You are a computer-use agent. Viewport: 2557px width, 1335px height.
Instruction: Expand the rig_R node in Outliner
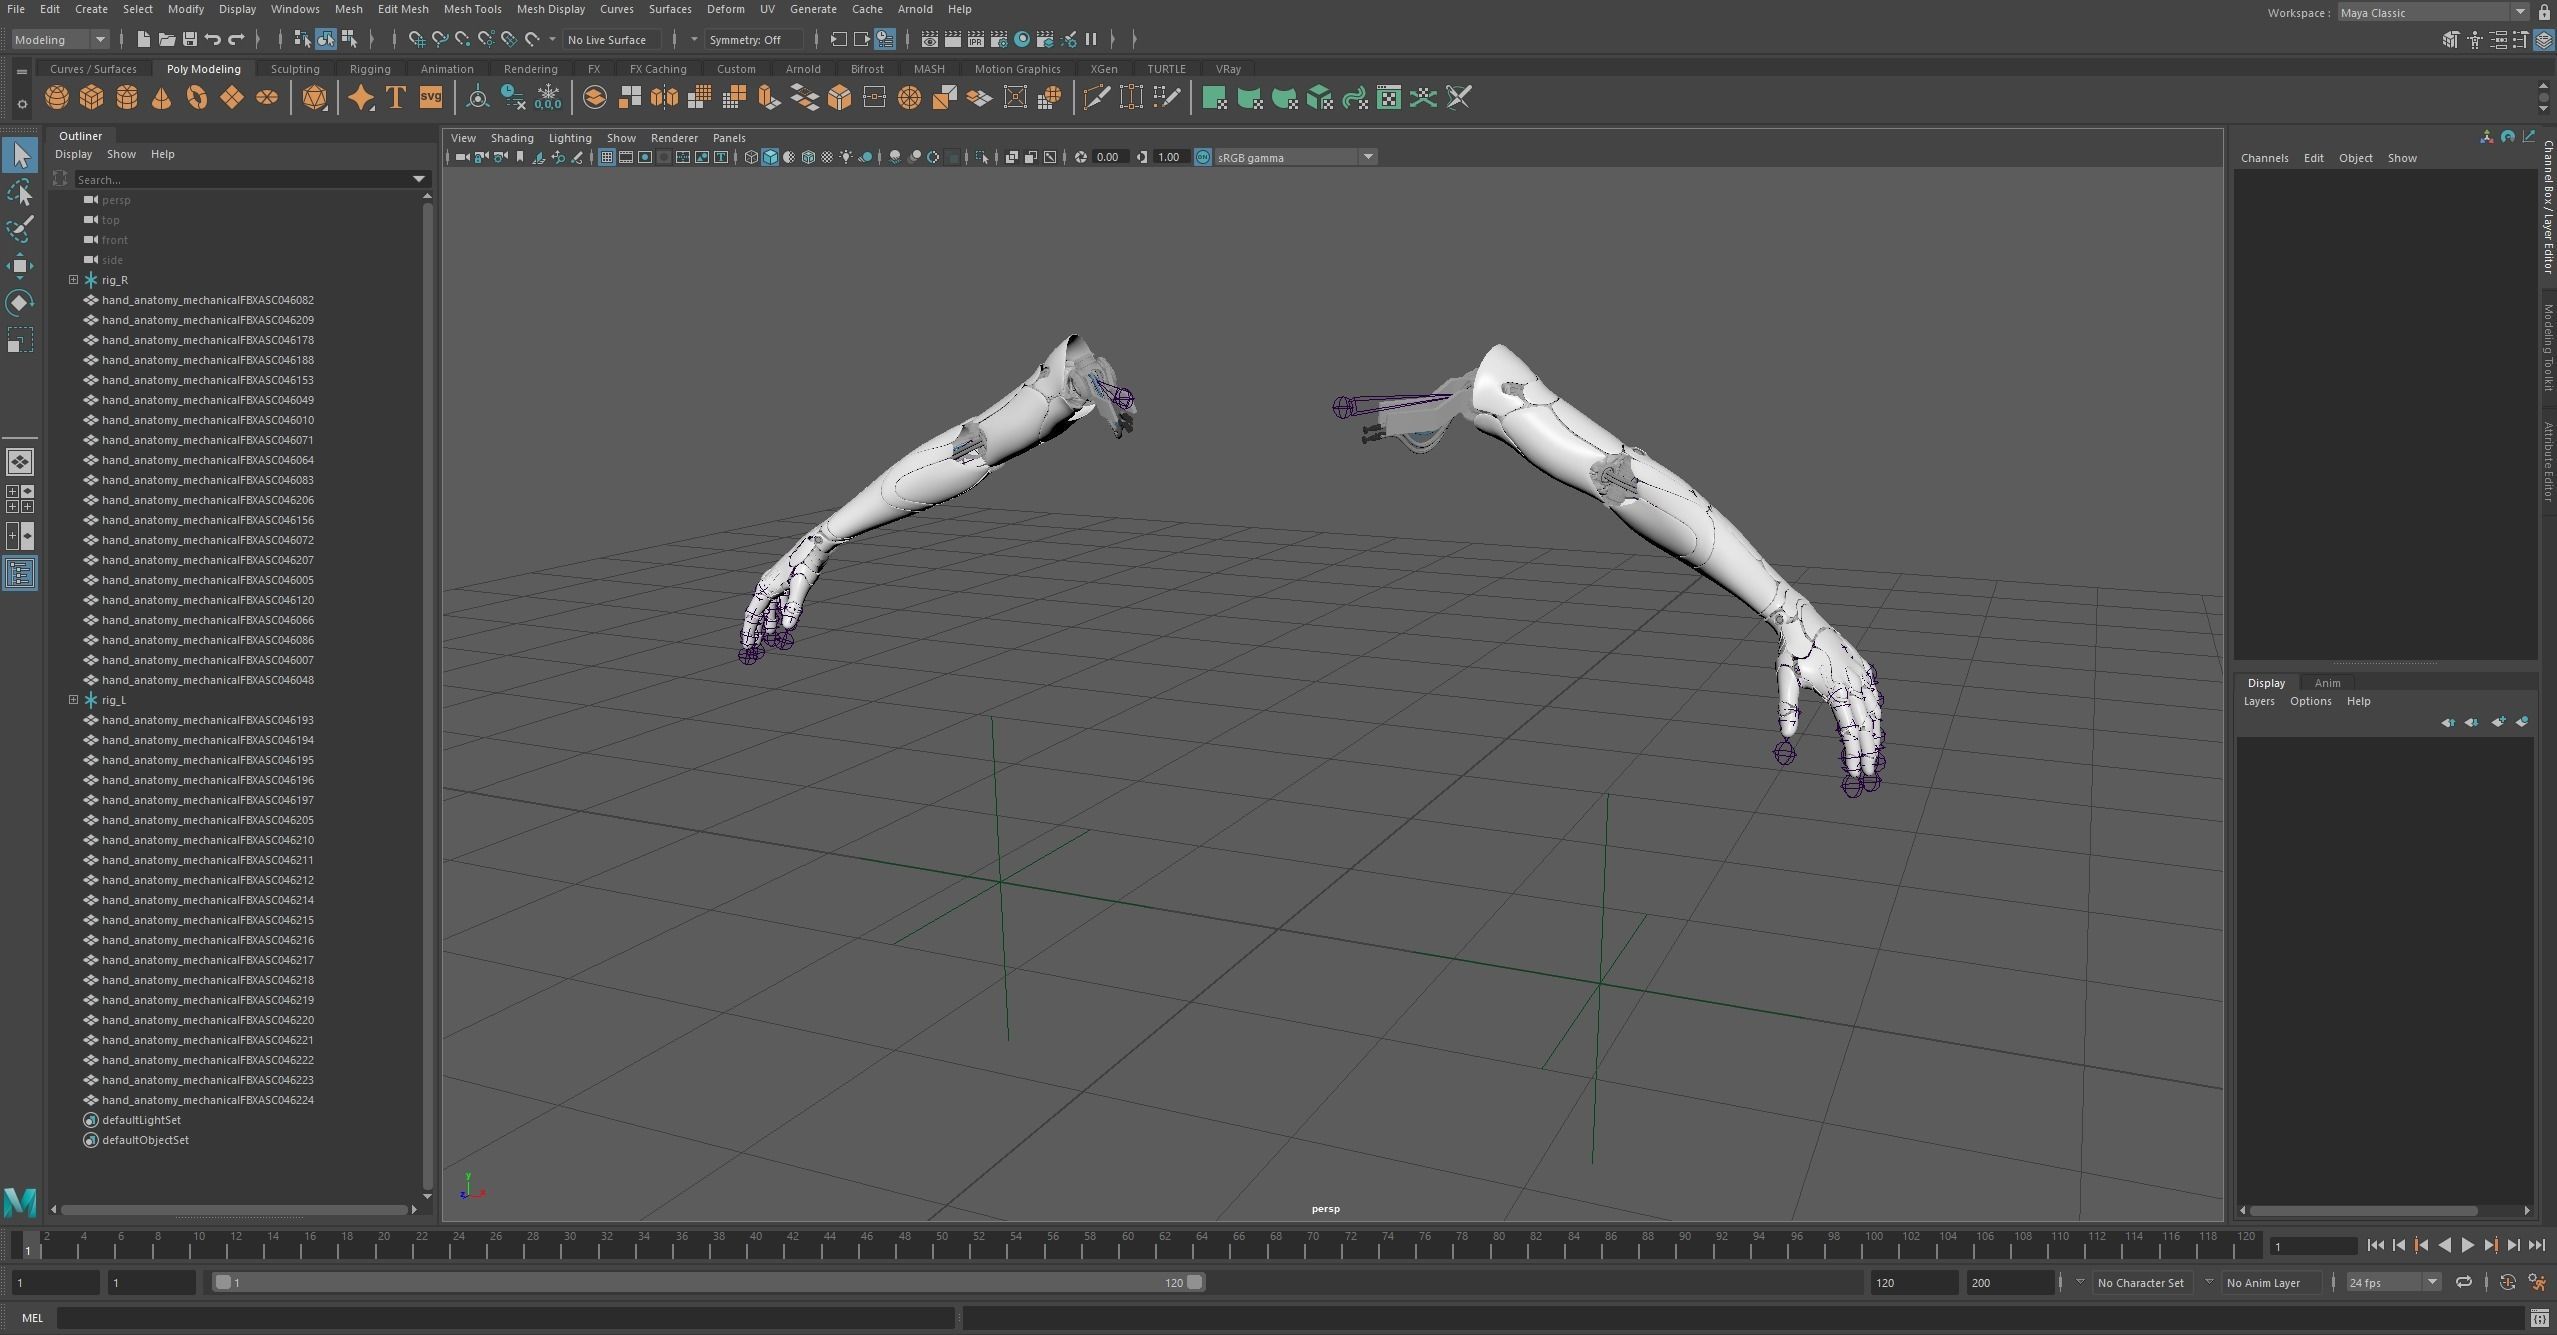(x=73, y=280)
